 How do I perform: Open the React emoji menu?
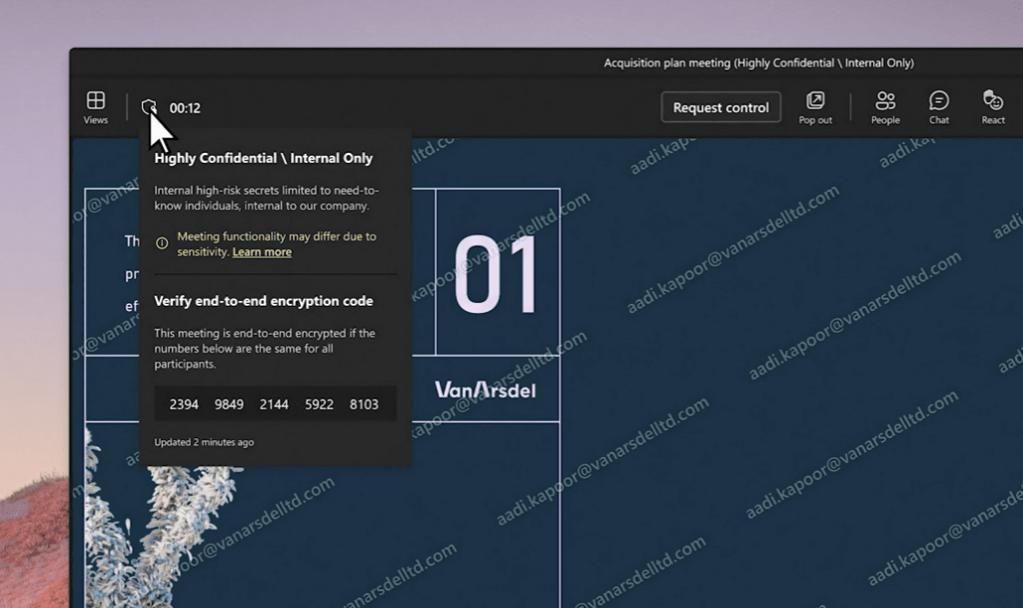(x=993, y=107)
